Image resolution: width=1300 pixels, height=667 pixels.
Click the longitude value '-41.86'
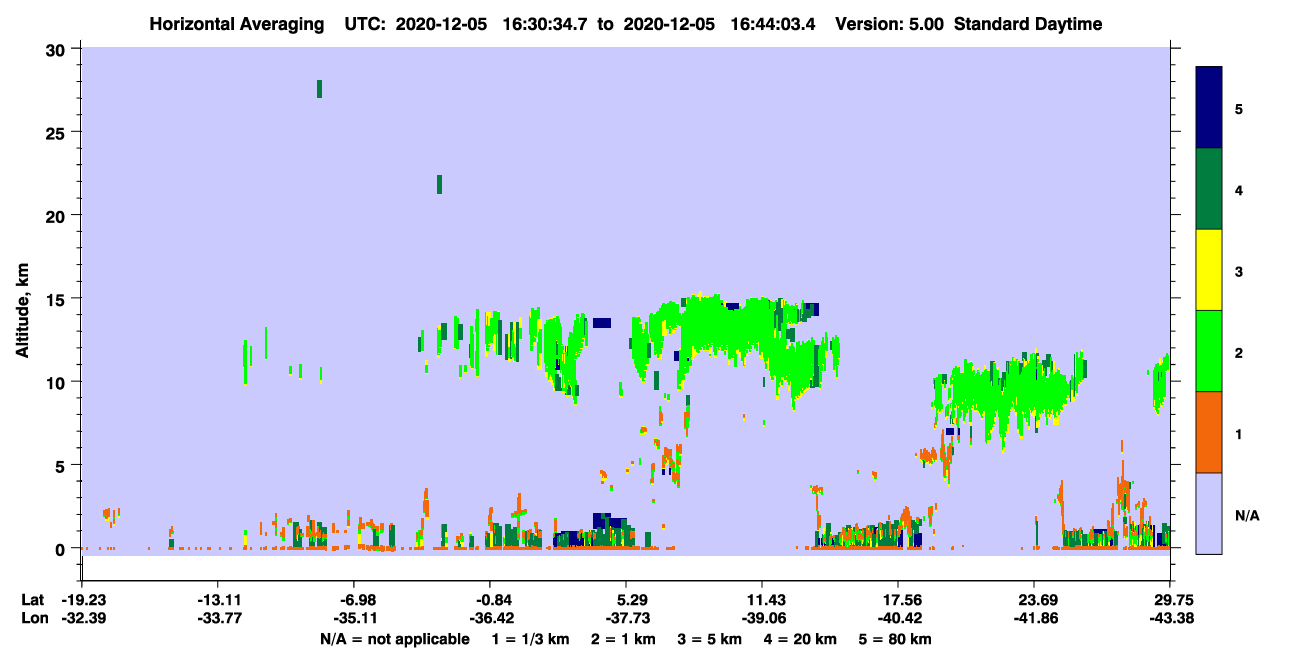(x=1034, y=618)
